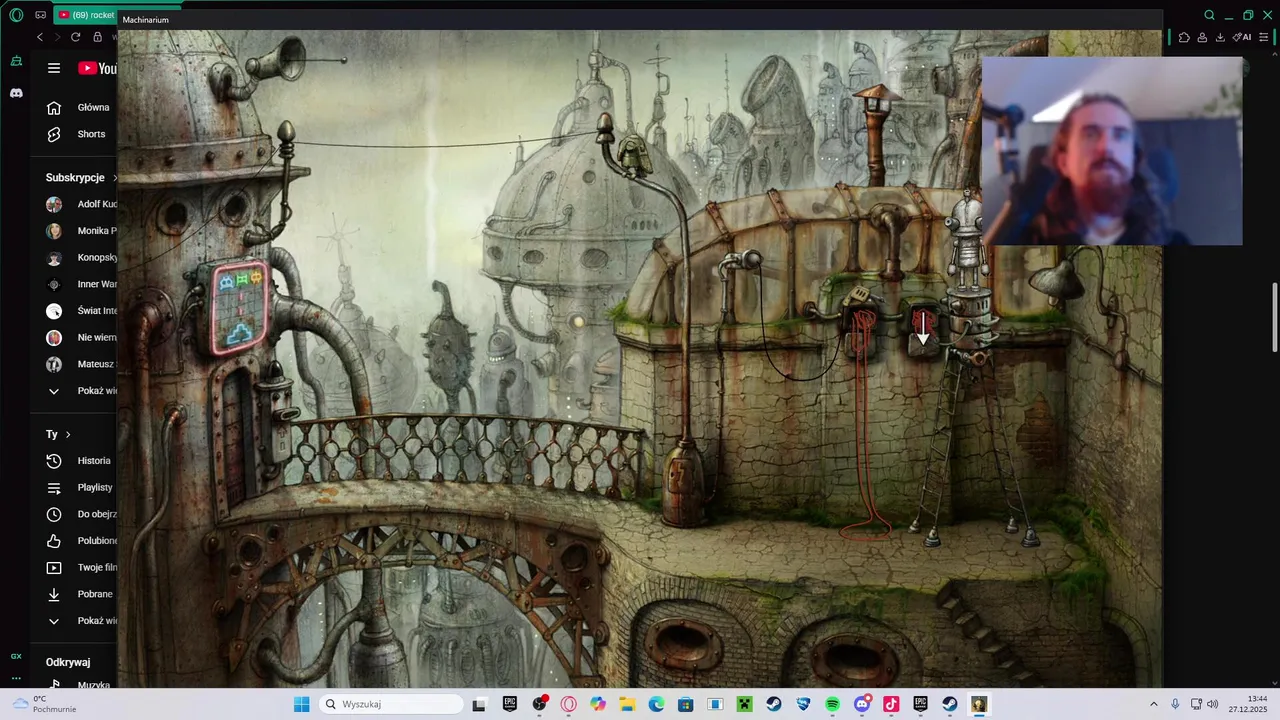Show hidden system tray icons
The height and width of the screenshot is (720, 1280).
1153,704
